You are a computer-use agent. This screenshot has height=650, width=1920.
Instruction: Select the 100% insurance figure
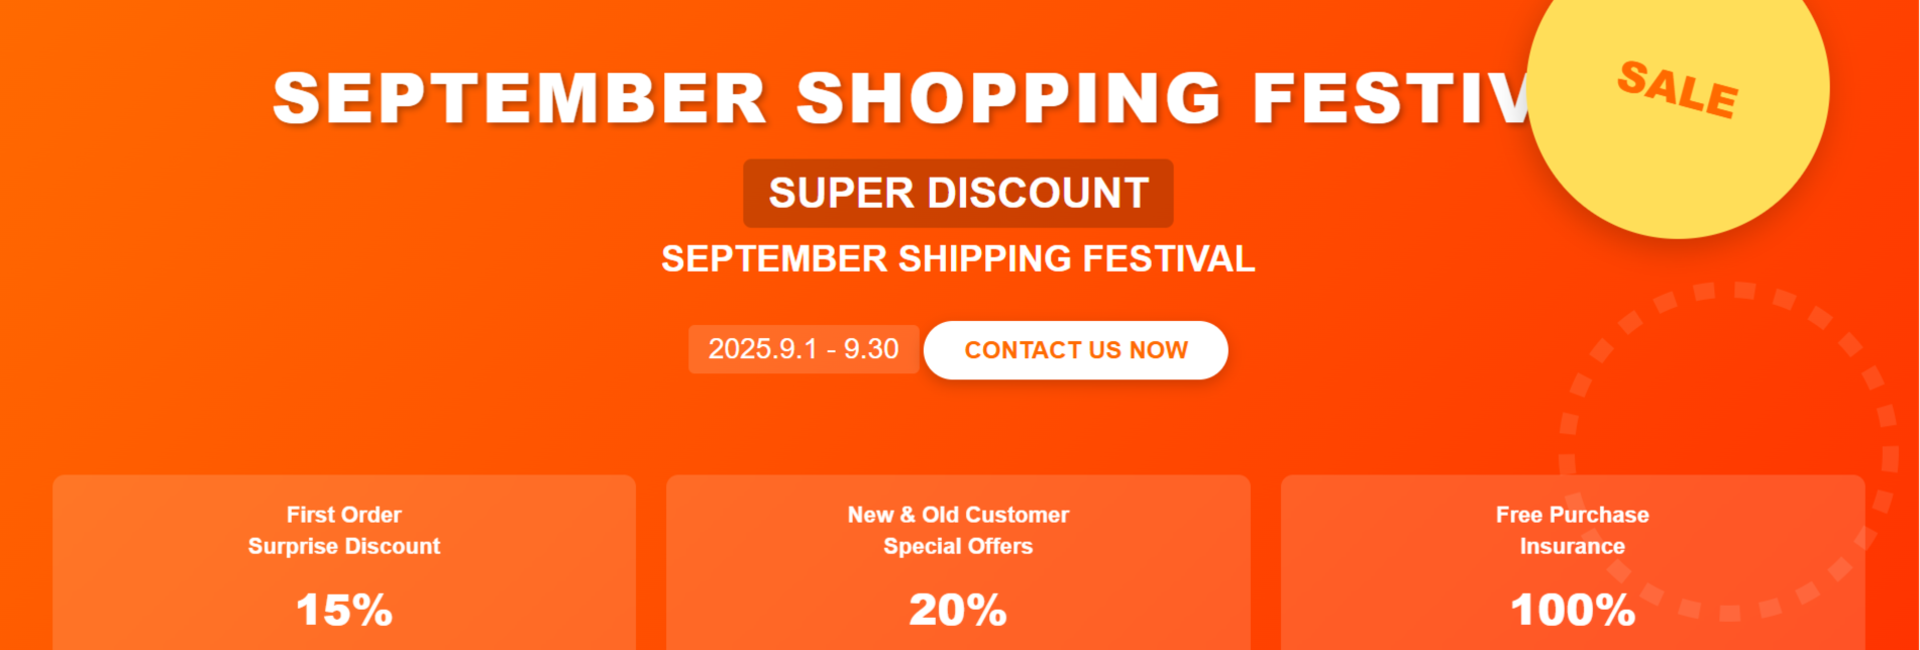point(1572,610)
